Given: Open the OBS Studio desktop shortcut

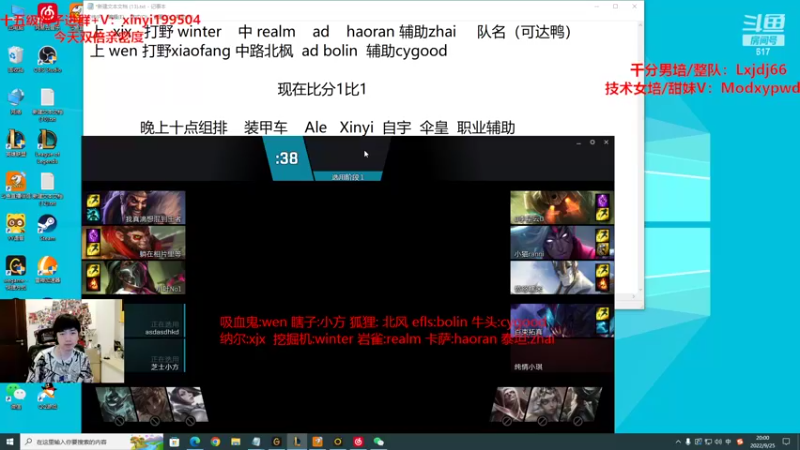Looking at the screenshot, I should pos(47,59).
